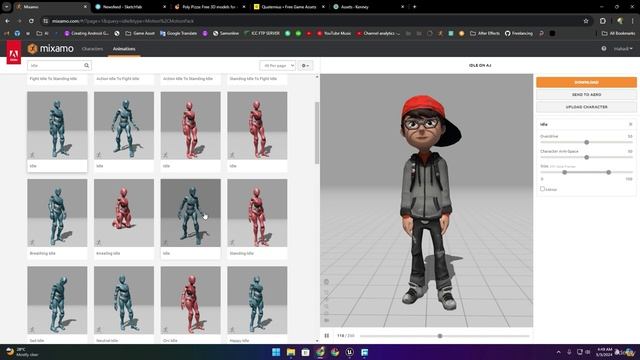The image size is (640, 360).
Task: Open the tab search dropdown arrow
Action: tap(7, 7)
